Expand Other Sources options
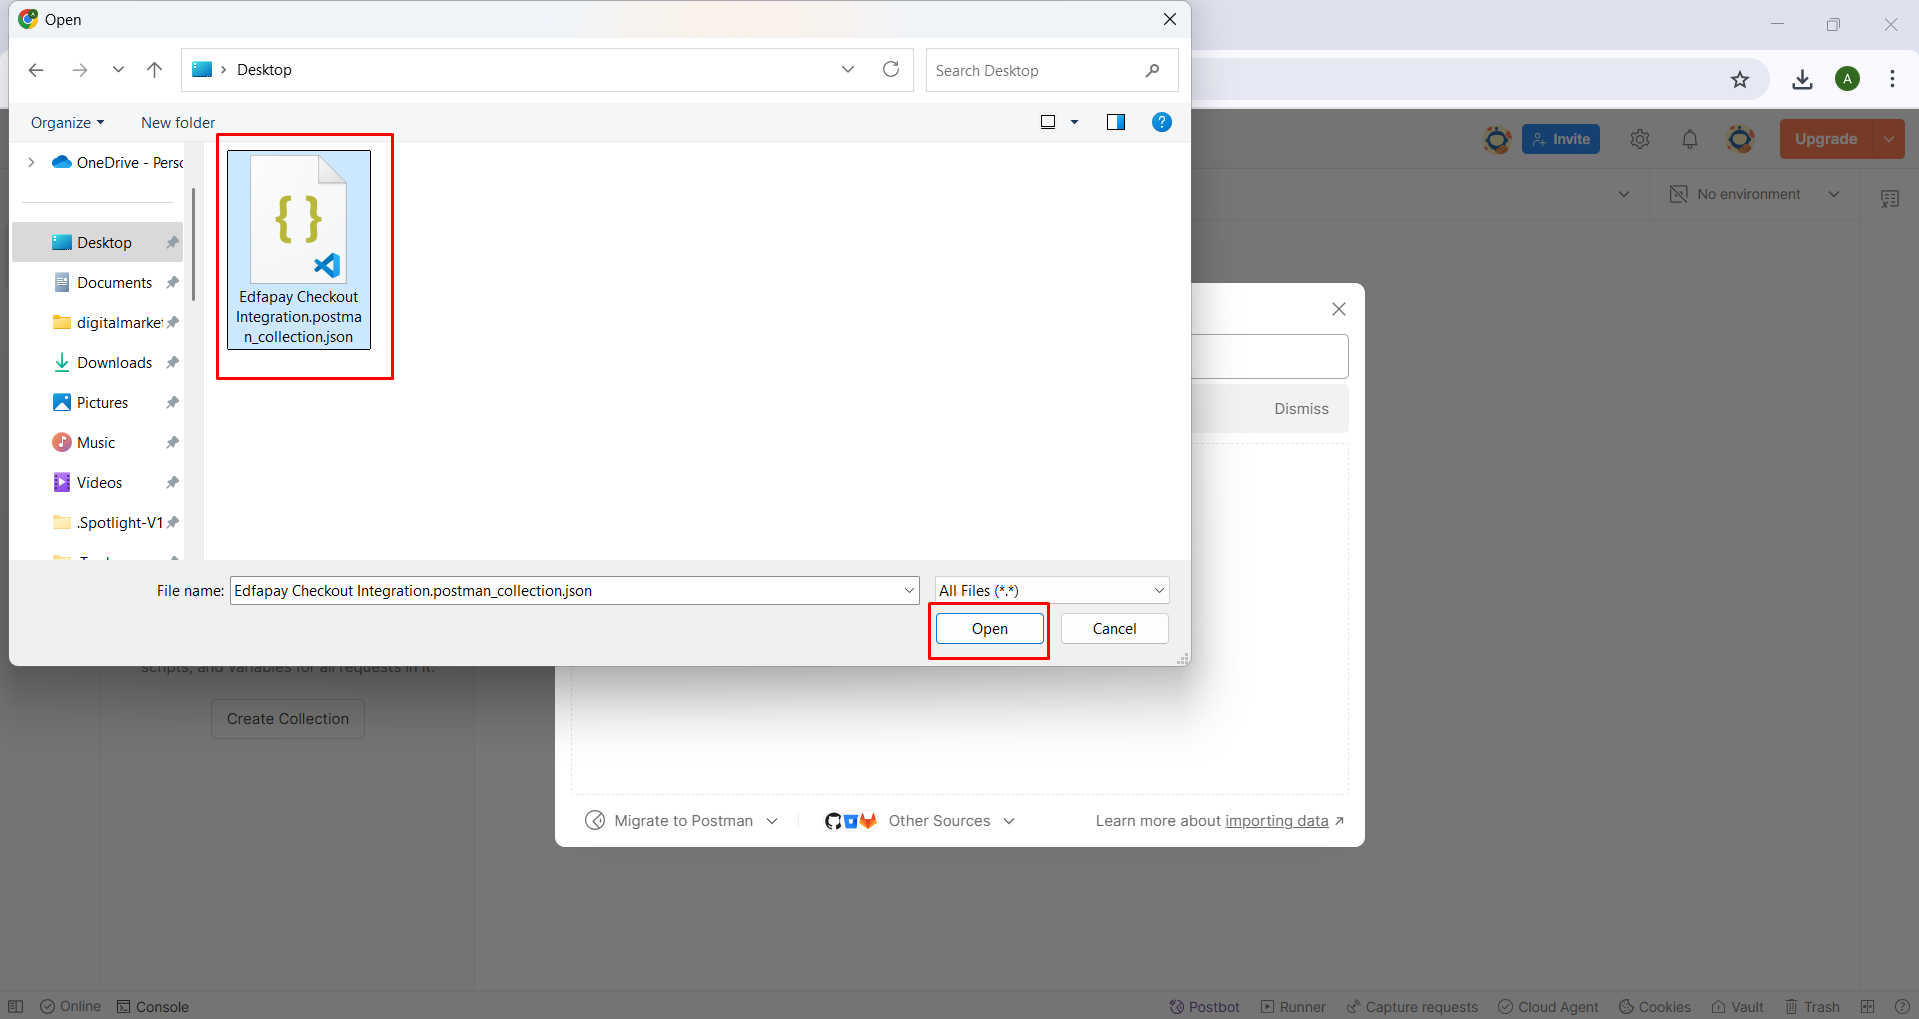This screenshot has height=1019, width=1919. click(x=920, y=821)
